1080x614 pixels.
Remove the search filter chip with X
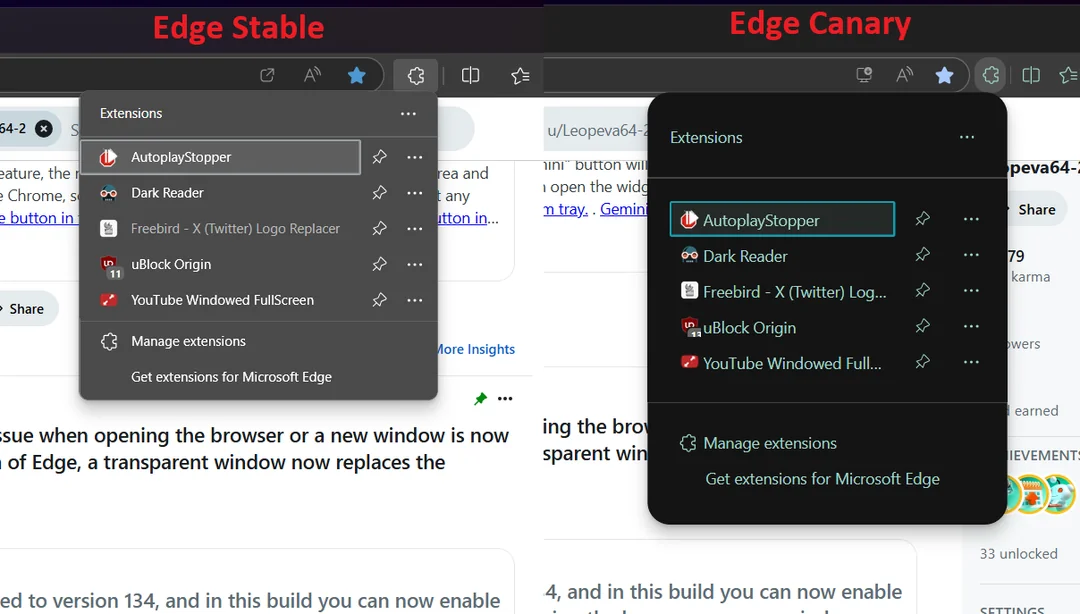pyautogui.click(x=43, y=129)
